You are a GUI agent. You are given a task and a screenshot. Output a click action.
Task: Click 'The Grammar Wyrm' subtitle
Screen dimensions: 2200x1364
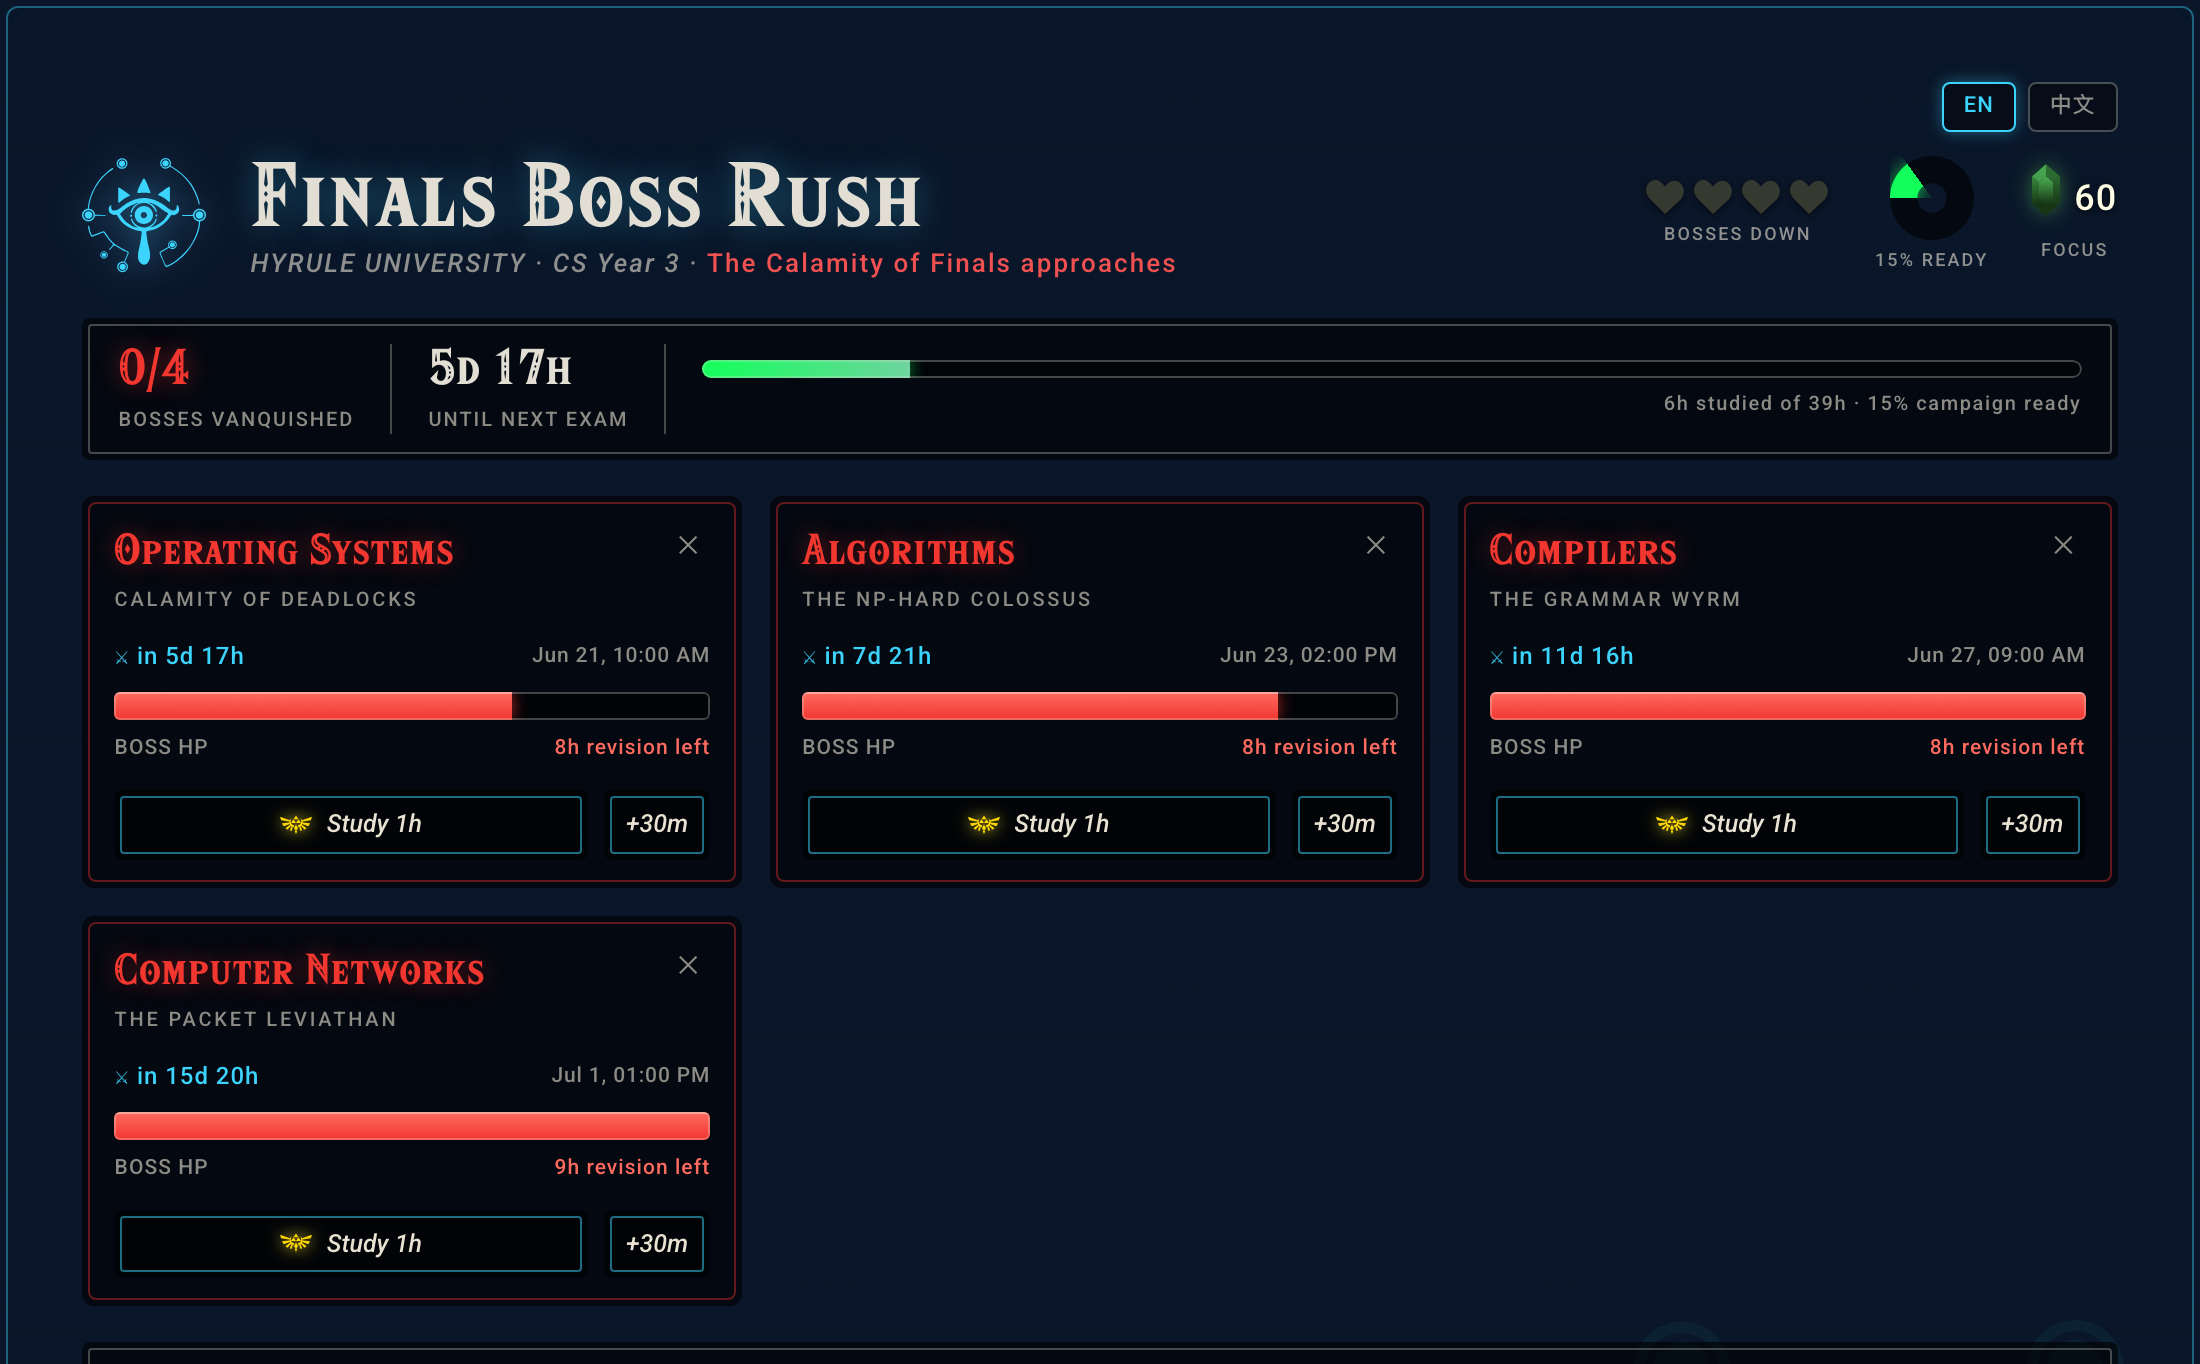click(x=1615, y=599)
